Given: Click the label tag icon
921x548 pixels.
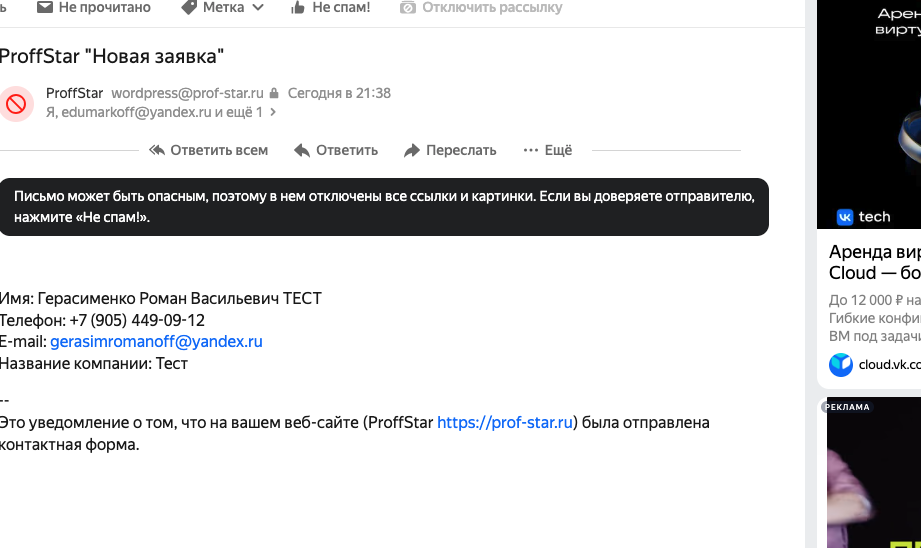Looking at the screenshot, I should point(189,8).
